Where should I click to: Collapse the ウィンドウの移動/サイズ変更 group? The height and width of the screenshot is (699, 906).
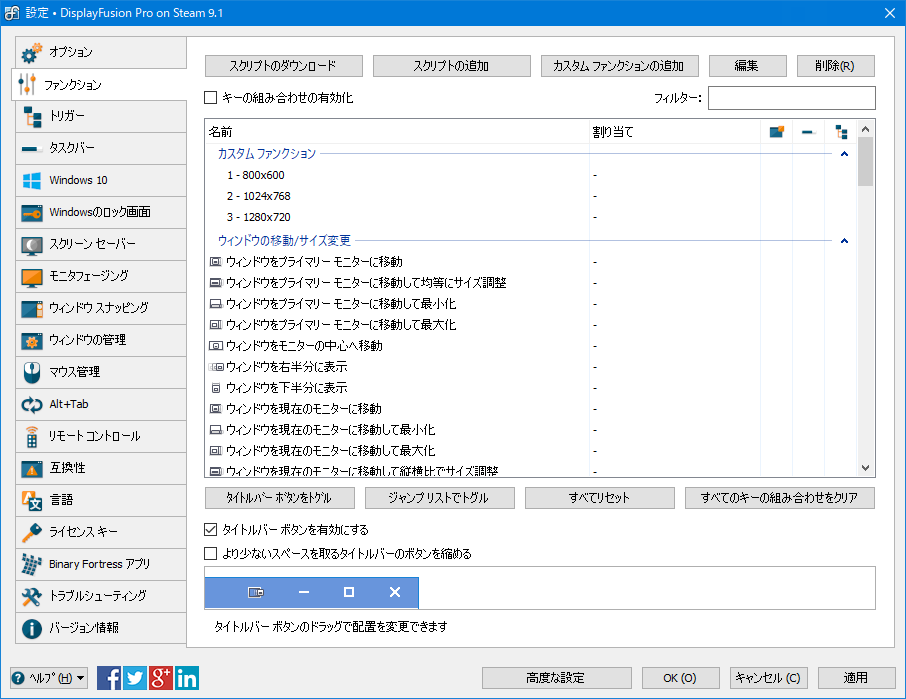tap(843, 240)
